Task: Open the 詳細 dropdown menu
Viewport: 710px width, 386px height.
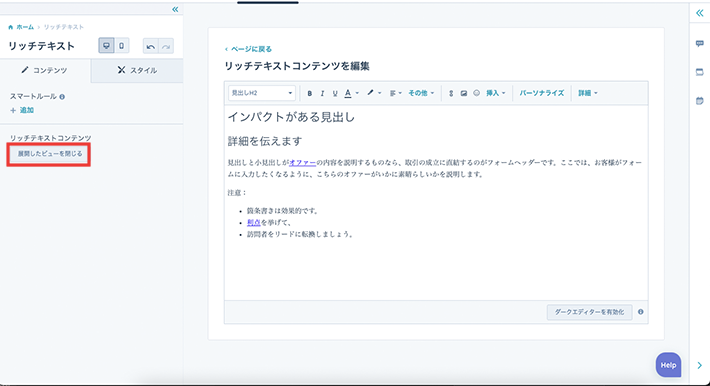Action: tap(588, 93)
